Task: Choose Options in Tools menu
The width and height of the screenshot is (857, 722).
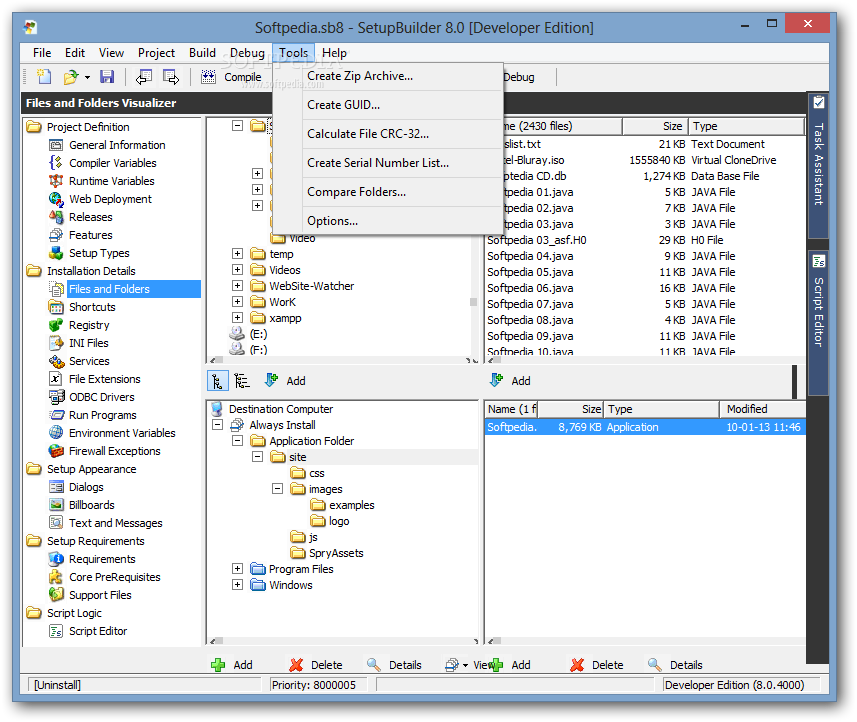Action: click(388, 221)
